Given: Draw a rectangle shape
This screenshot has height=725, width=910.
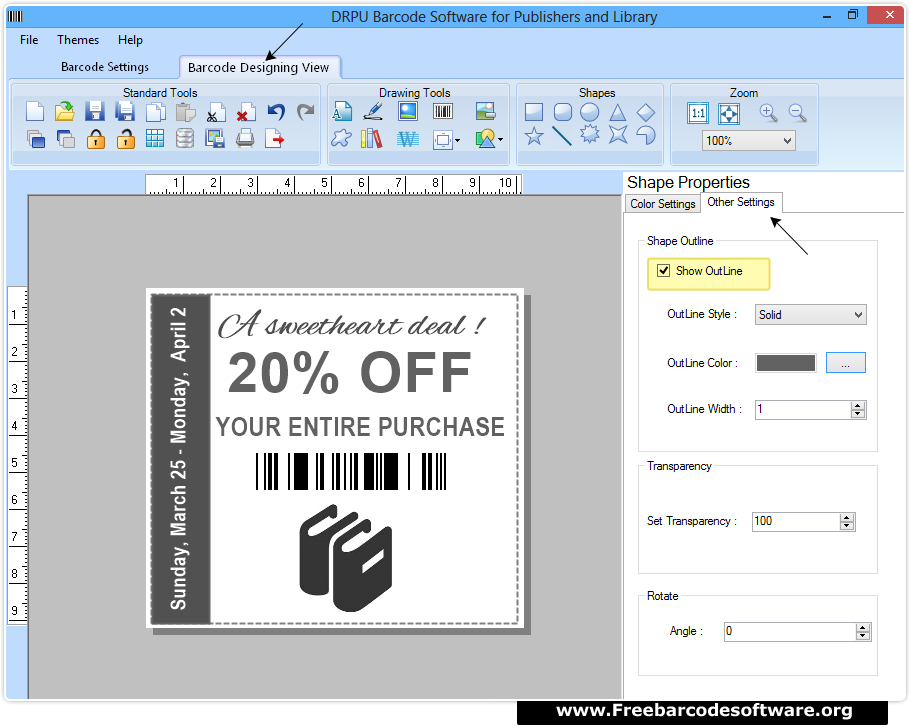Looking at the screenshot, I should click(533, 111).
